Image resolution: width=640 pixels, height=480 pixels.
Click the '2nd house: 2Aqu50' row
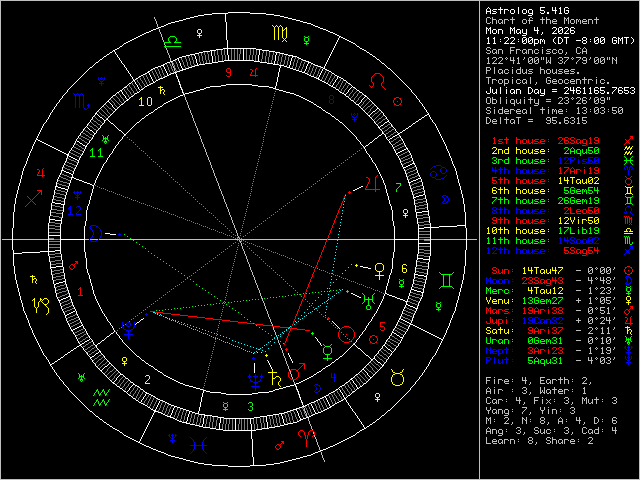pos(545,151)
